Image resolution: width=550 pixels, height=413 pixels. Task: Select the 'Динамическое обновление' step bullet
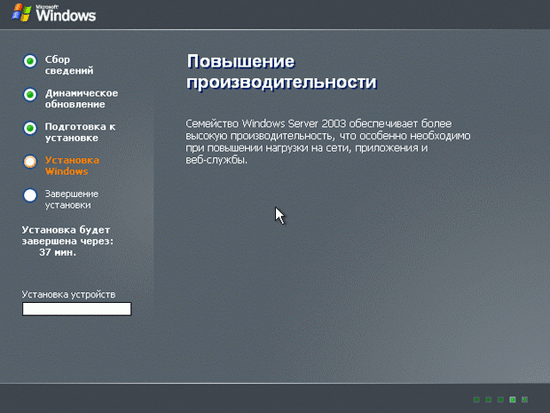point(30,95)
